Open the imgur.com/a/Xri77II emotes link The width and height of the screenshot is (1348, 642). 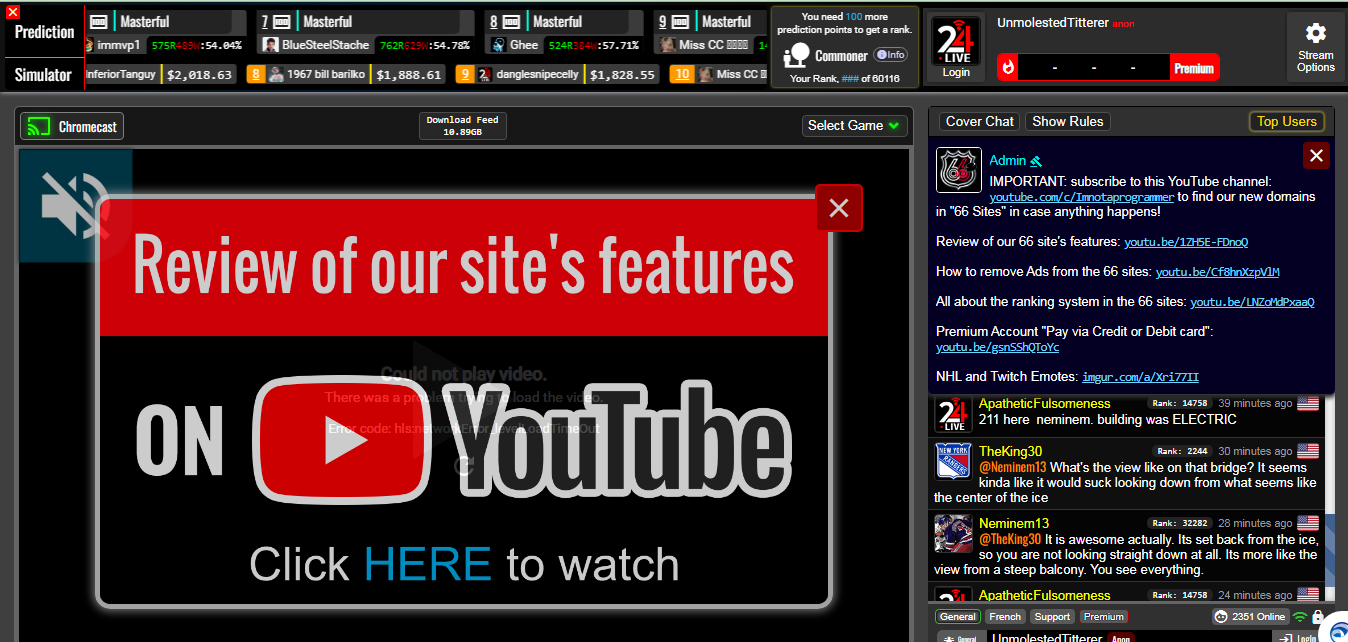[1141, 377]
